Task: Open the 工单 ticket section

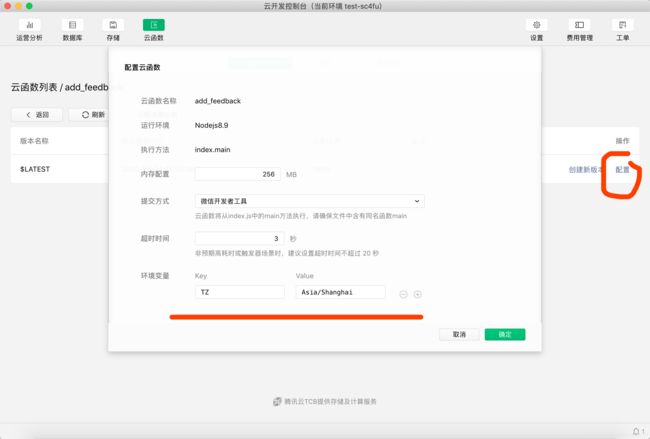Action: point(622,30)
